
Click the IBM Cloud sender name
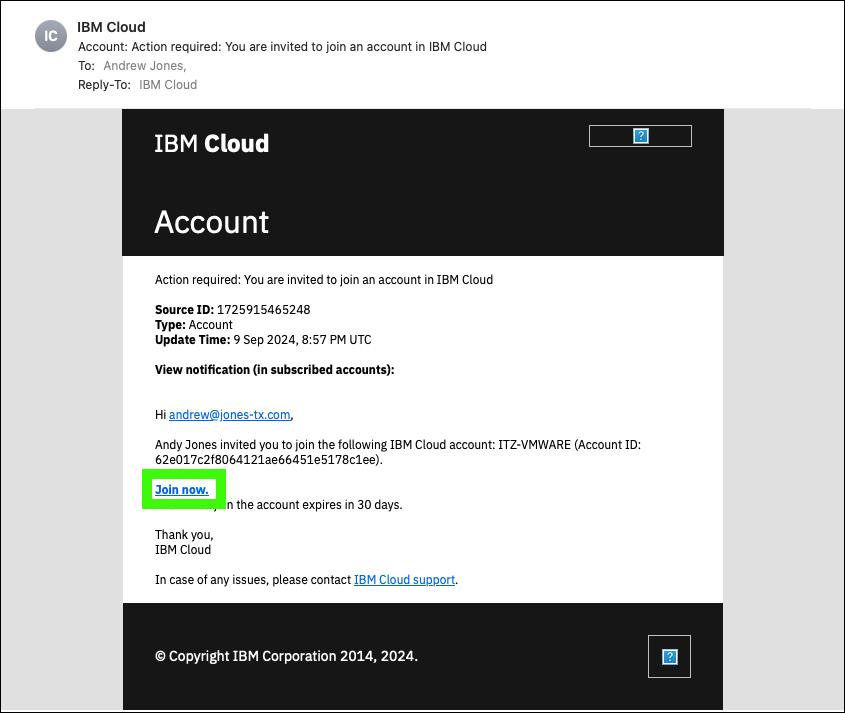(x=112, y=27)
